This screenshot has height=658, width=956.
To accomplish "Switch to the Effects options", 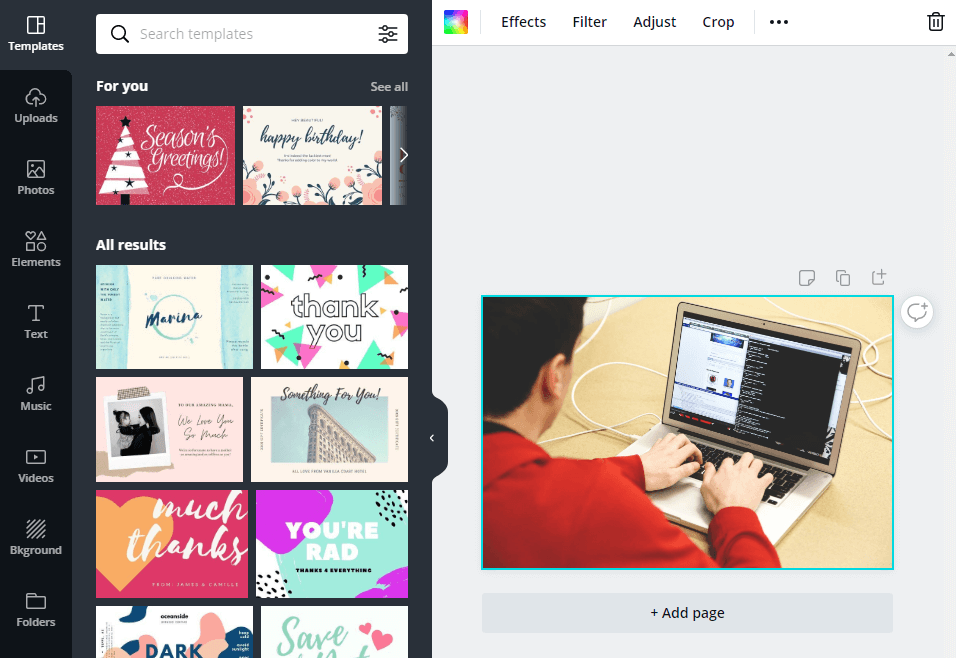I will coord(523,21).
